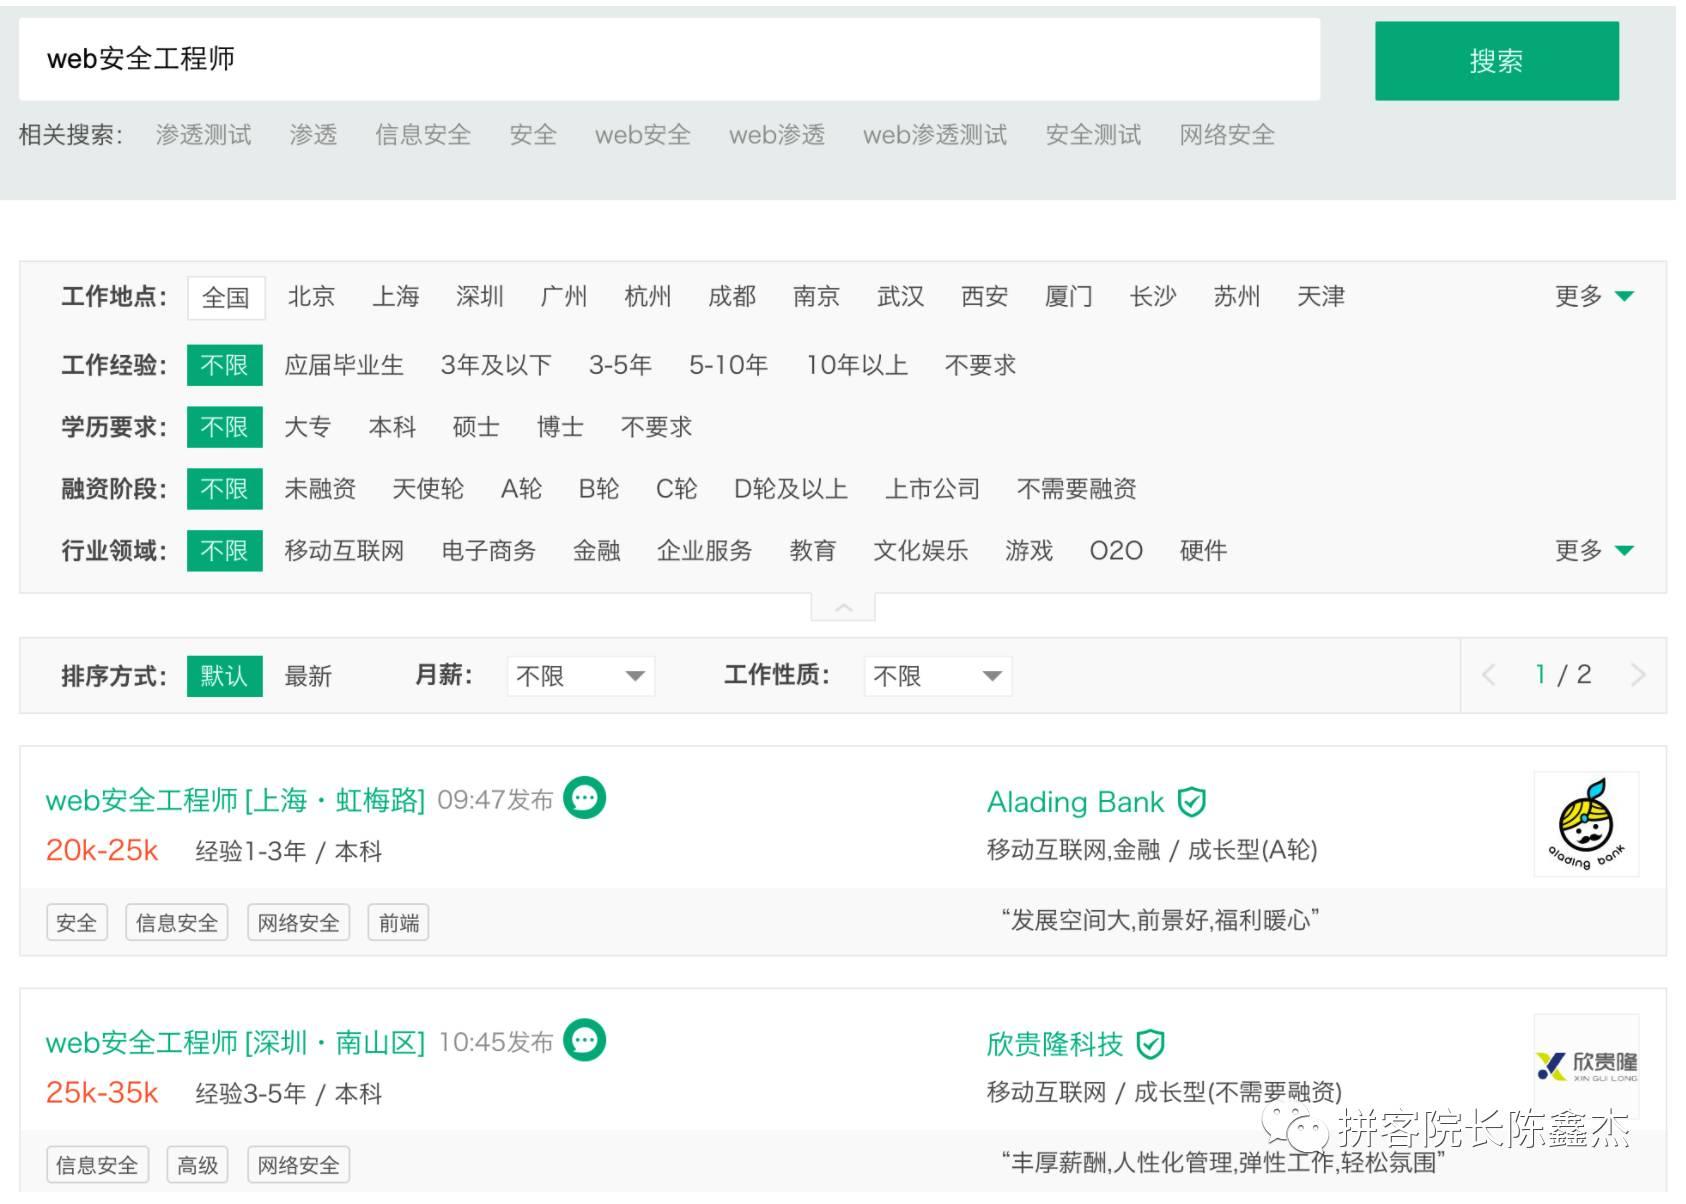
Task: Click chat icon beside the Shanghai job posting
Action: click(585, 798)
